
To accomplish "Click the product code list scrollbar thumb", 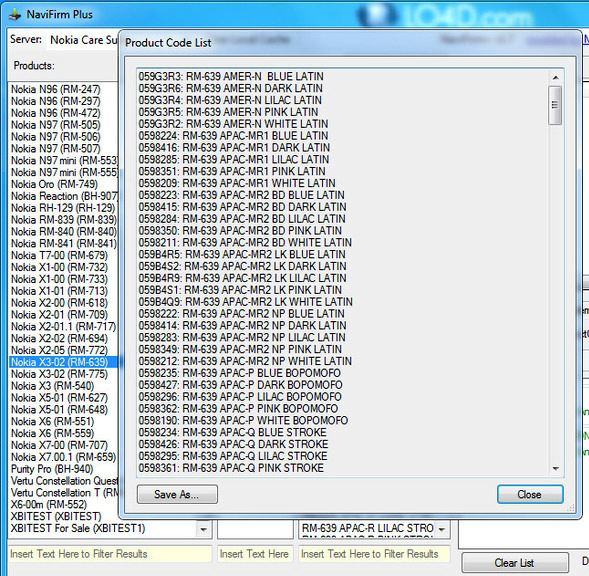I will pos(555,105).
